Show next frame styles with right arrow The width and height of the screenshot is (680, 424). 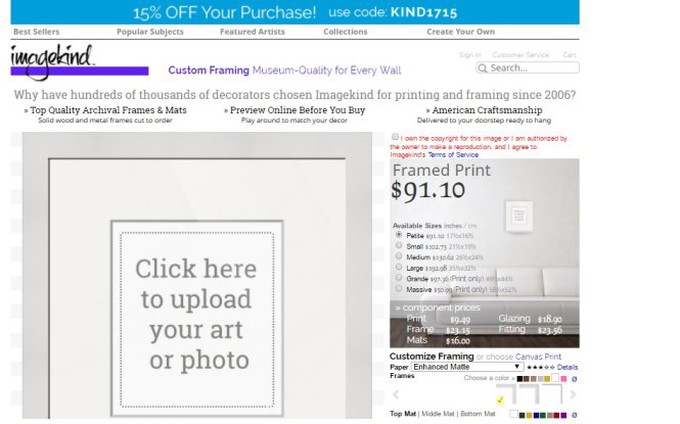[x=573, y=395]
